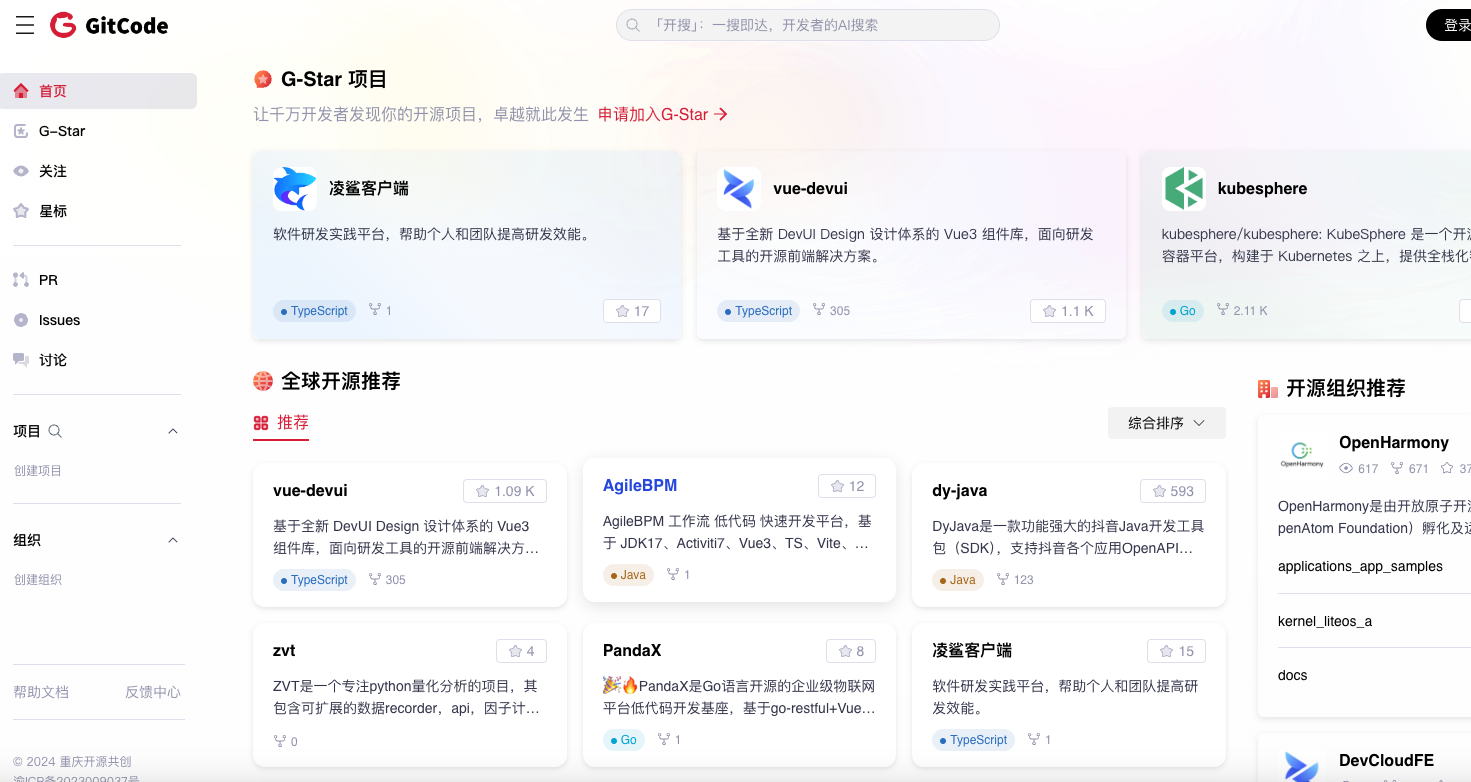Click the Issues icon in sidebar
Viewport: 1471px width, 782px height.
click(x=21, y=320)
